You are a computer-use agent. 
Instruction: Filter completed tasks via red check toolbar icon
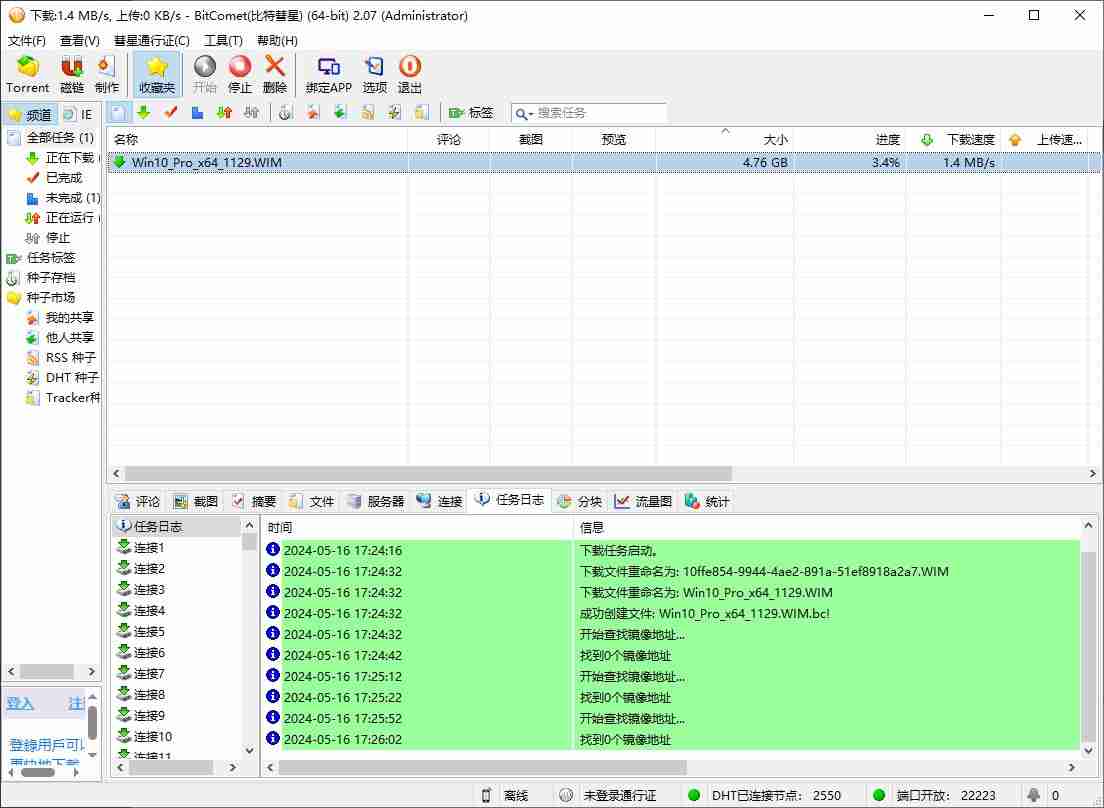point(170,113)
